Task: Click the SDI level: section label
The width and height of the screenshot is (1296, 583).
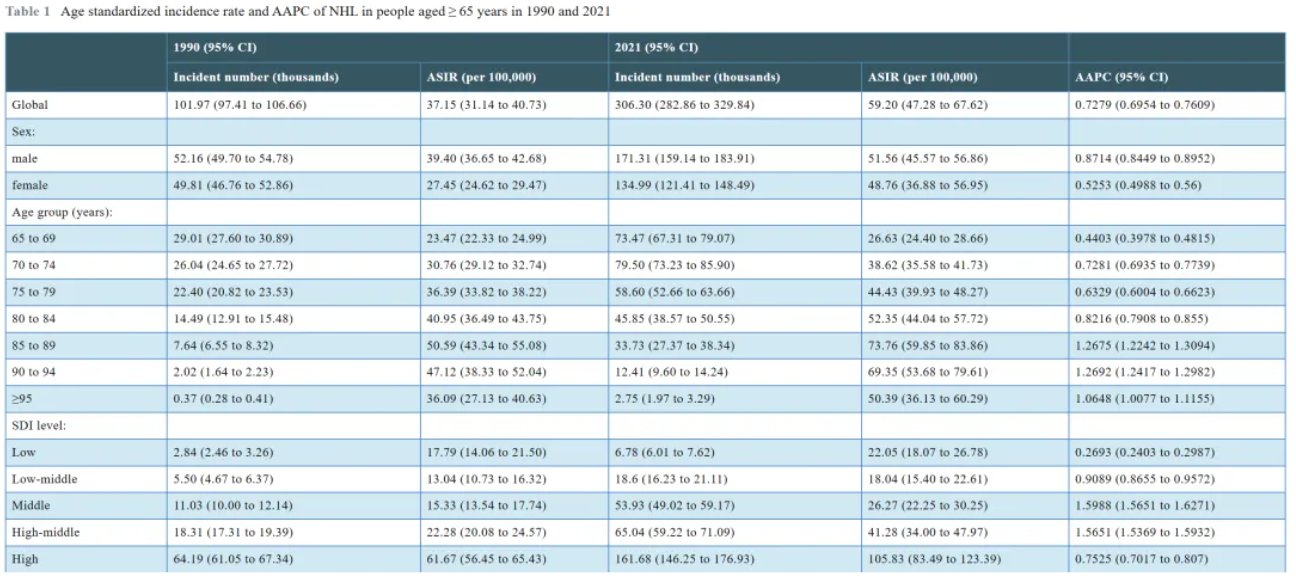Action: pyautogui.click(x=38, y=426)
